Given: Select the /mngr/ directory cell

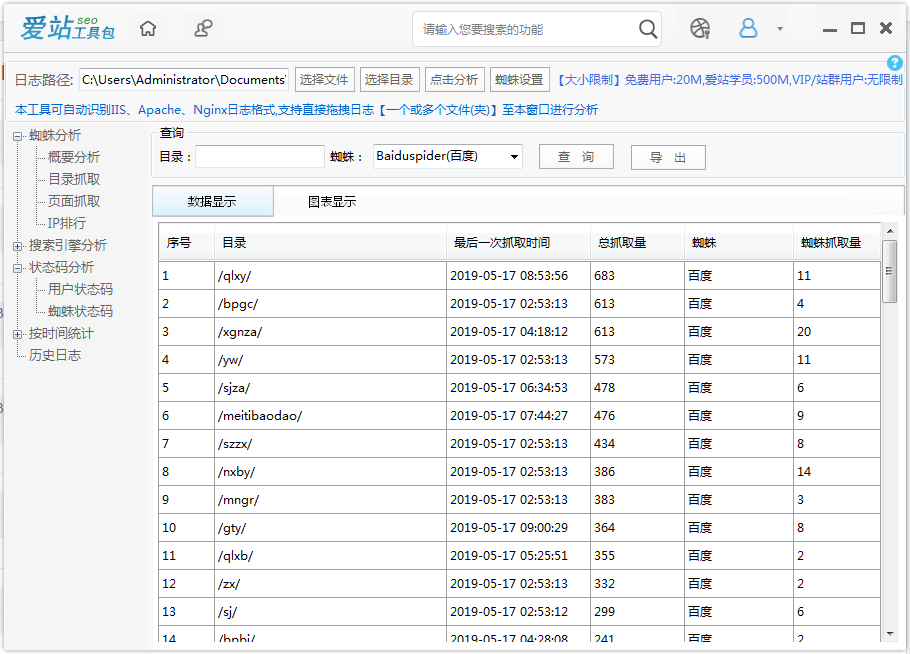Looking at the screenshot, I should point(330,500).
